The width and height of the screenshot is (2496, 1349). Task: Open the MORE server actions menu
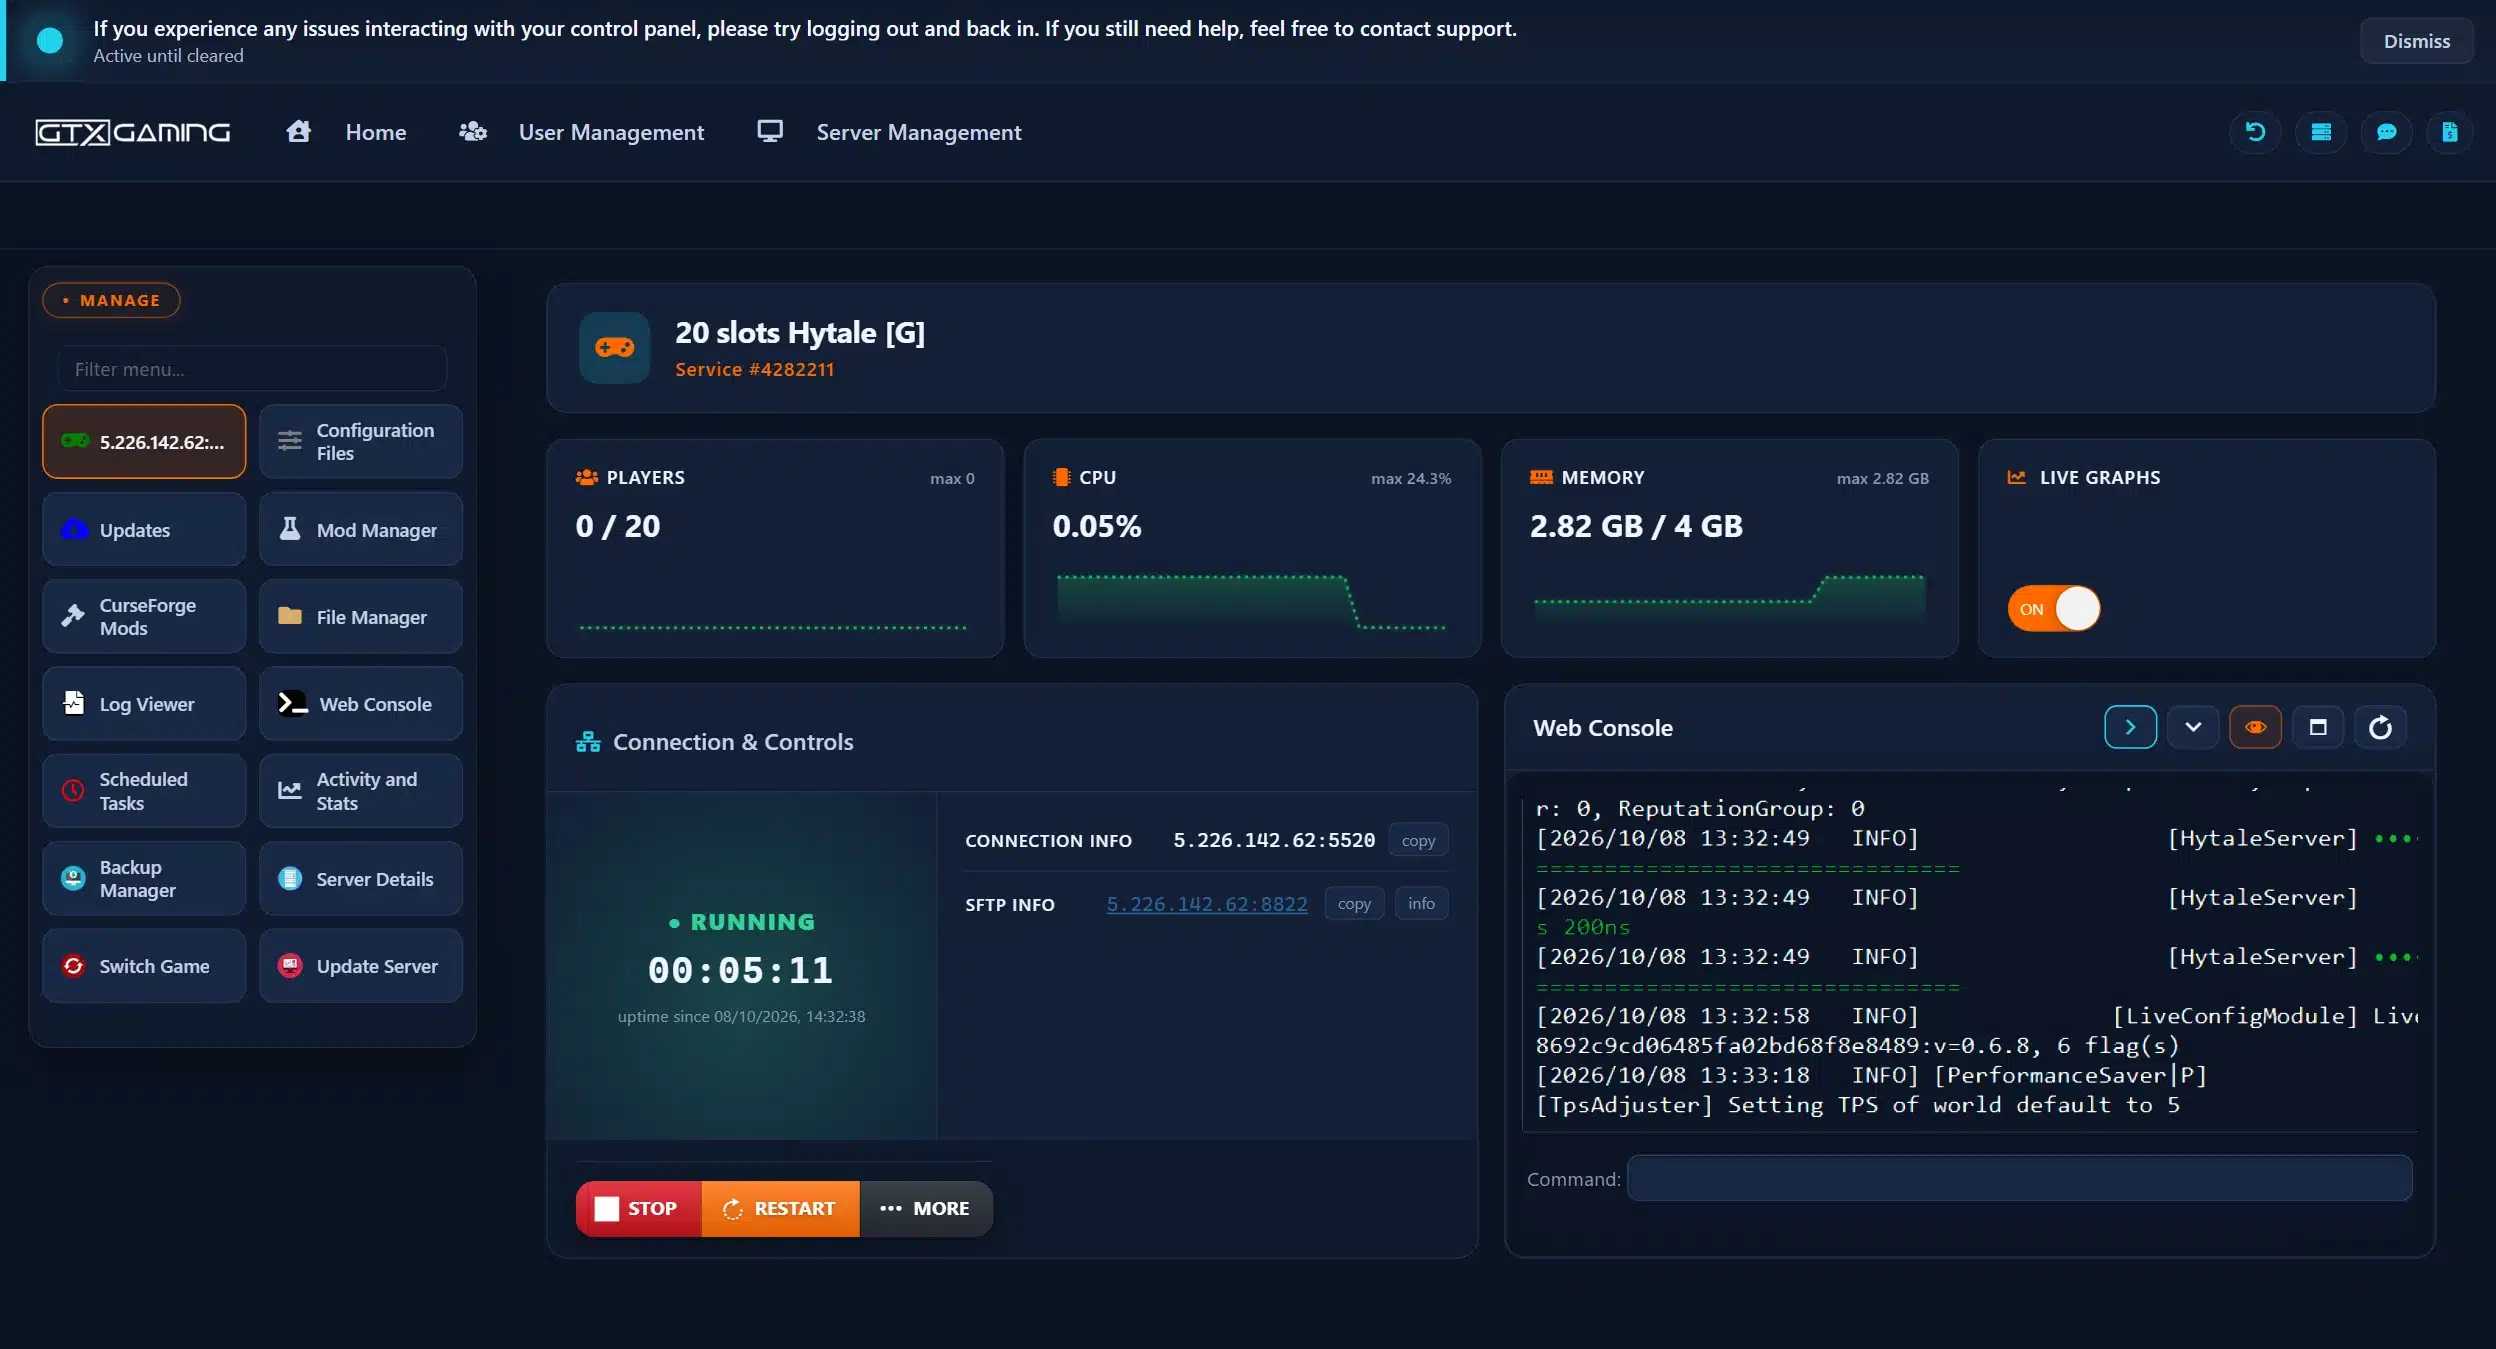point(925,1208)
